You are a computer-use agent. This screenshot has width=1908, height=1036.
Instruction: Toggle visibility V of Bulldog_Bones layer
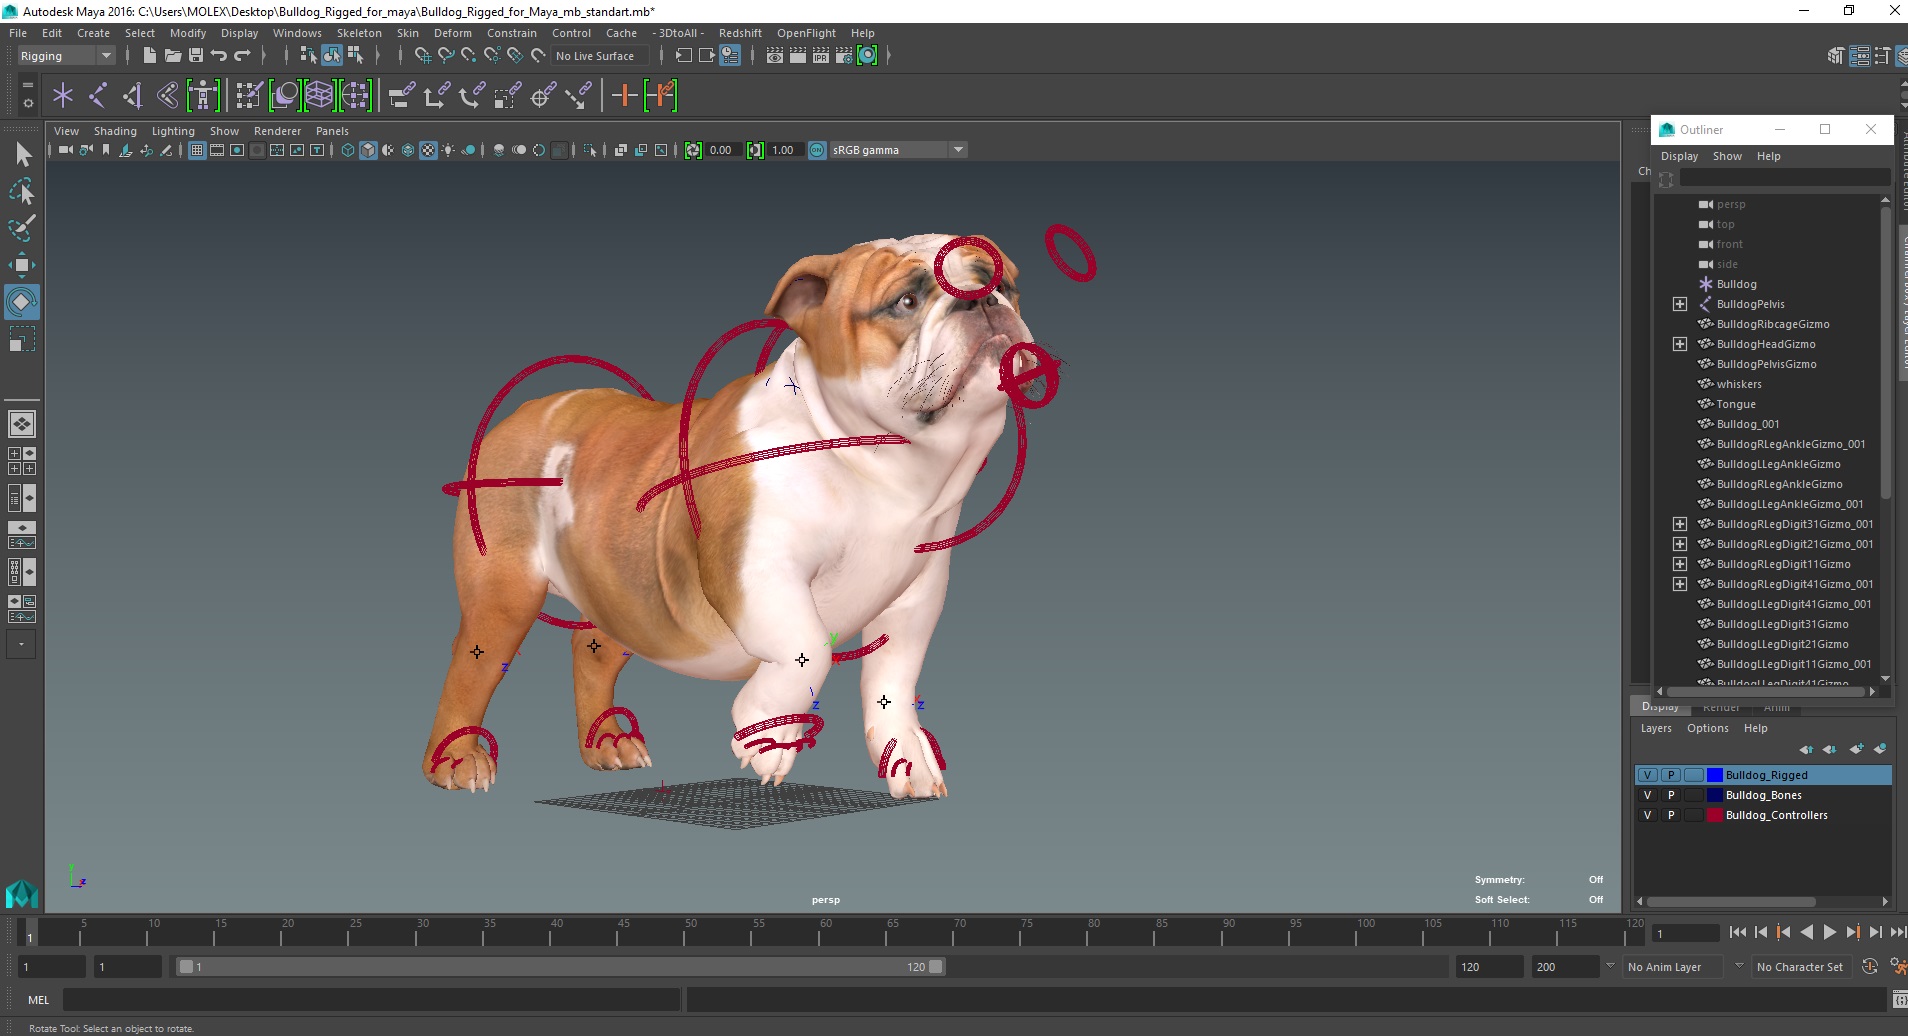point(1648,795)
